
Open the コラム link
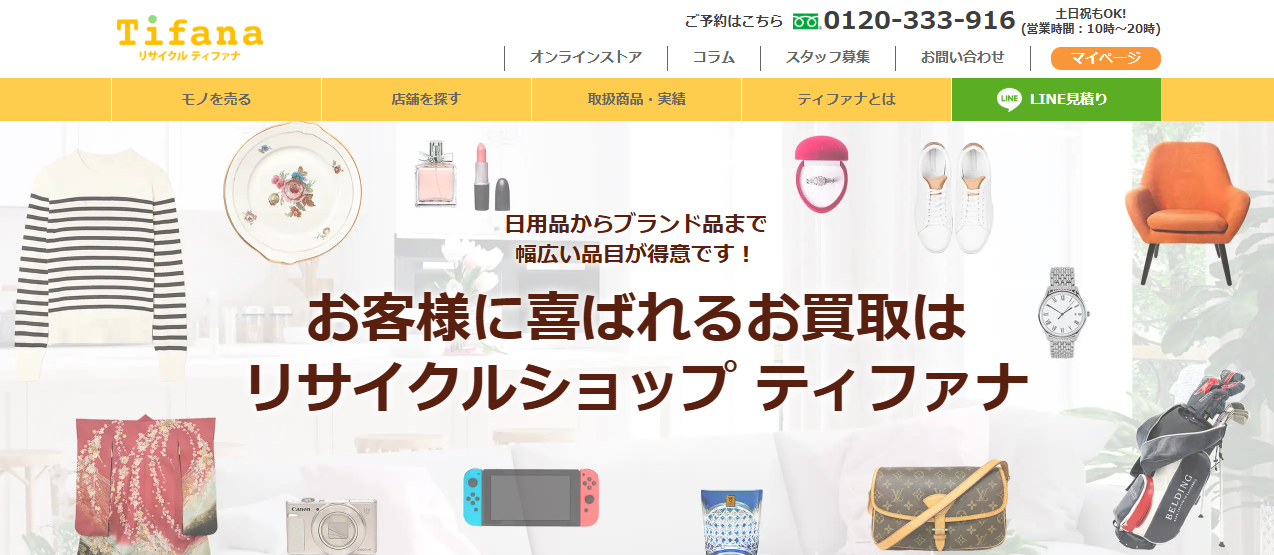click(714, 58)
